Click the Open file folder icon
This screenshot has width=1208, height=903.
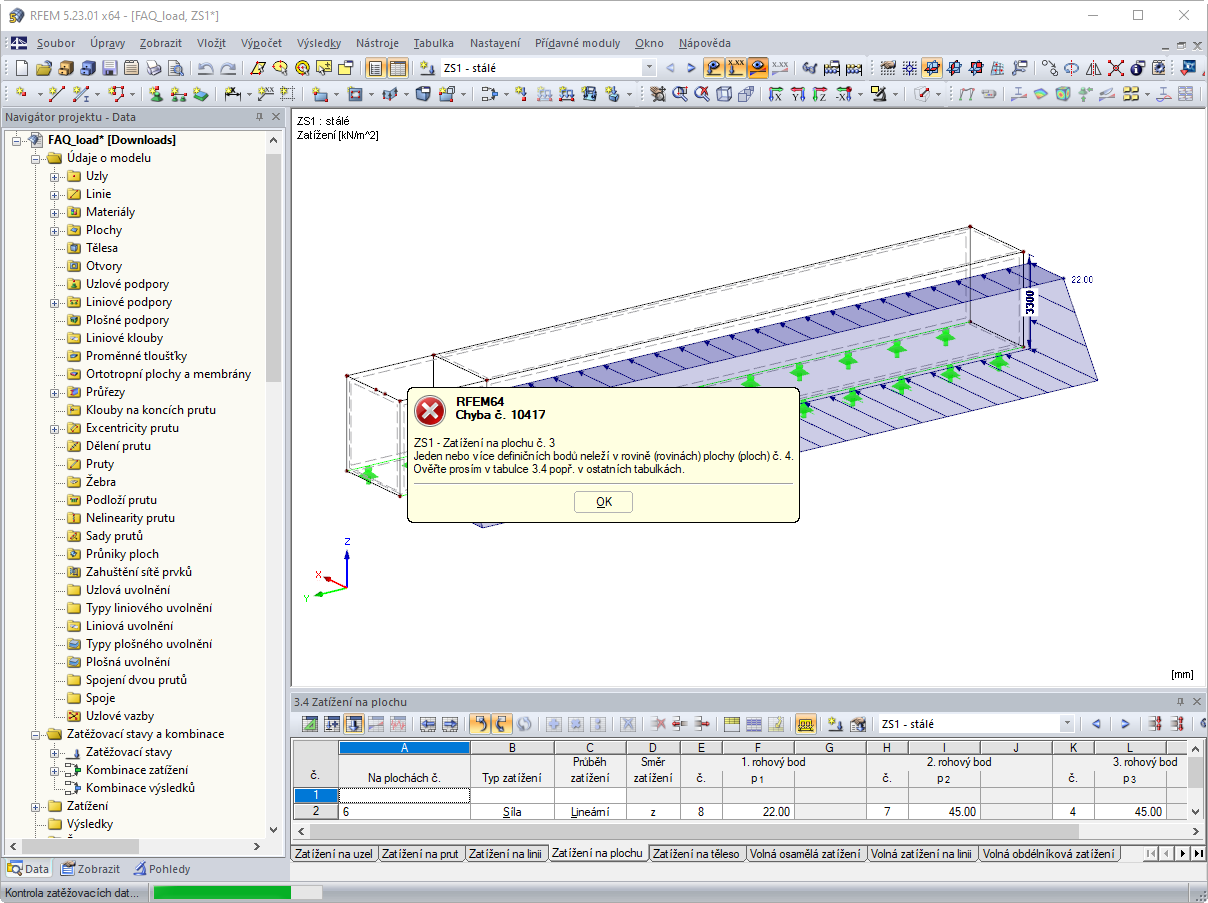pos(43,68)
